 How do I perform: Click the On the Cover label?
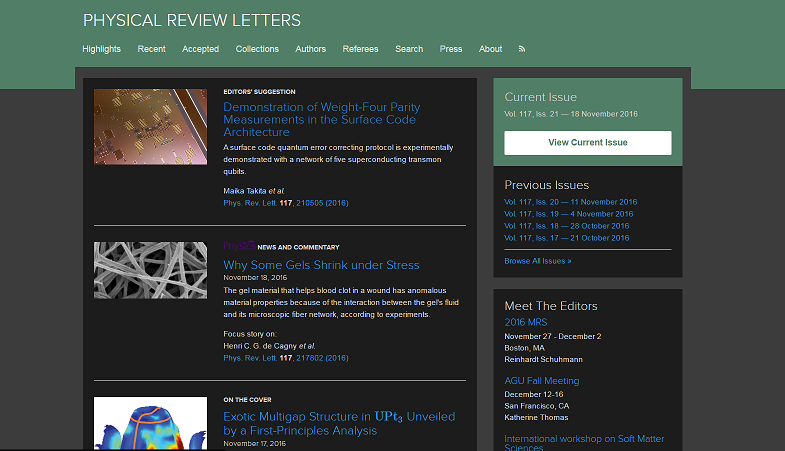point(247,400)
